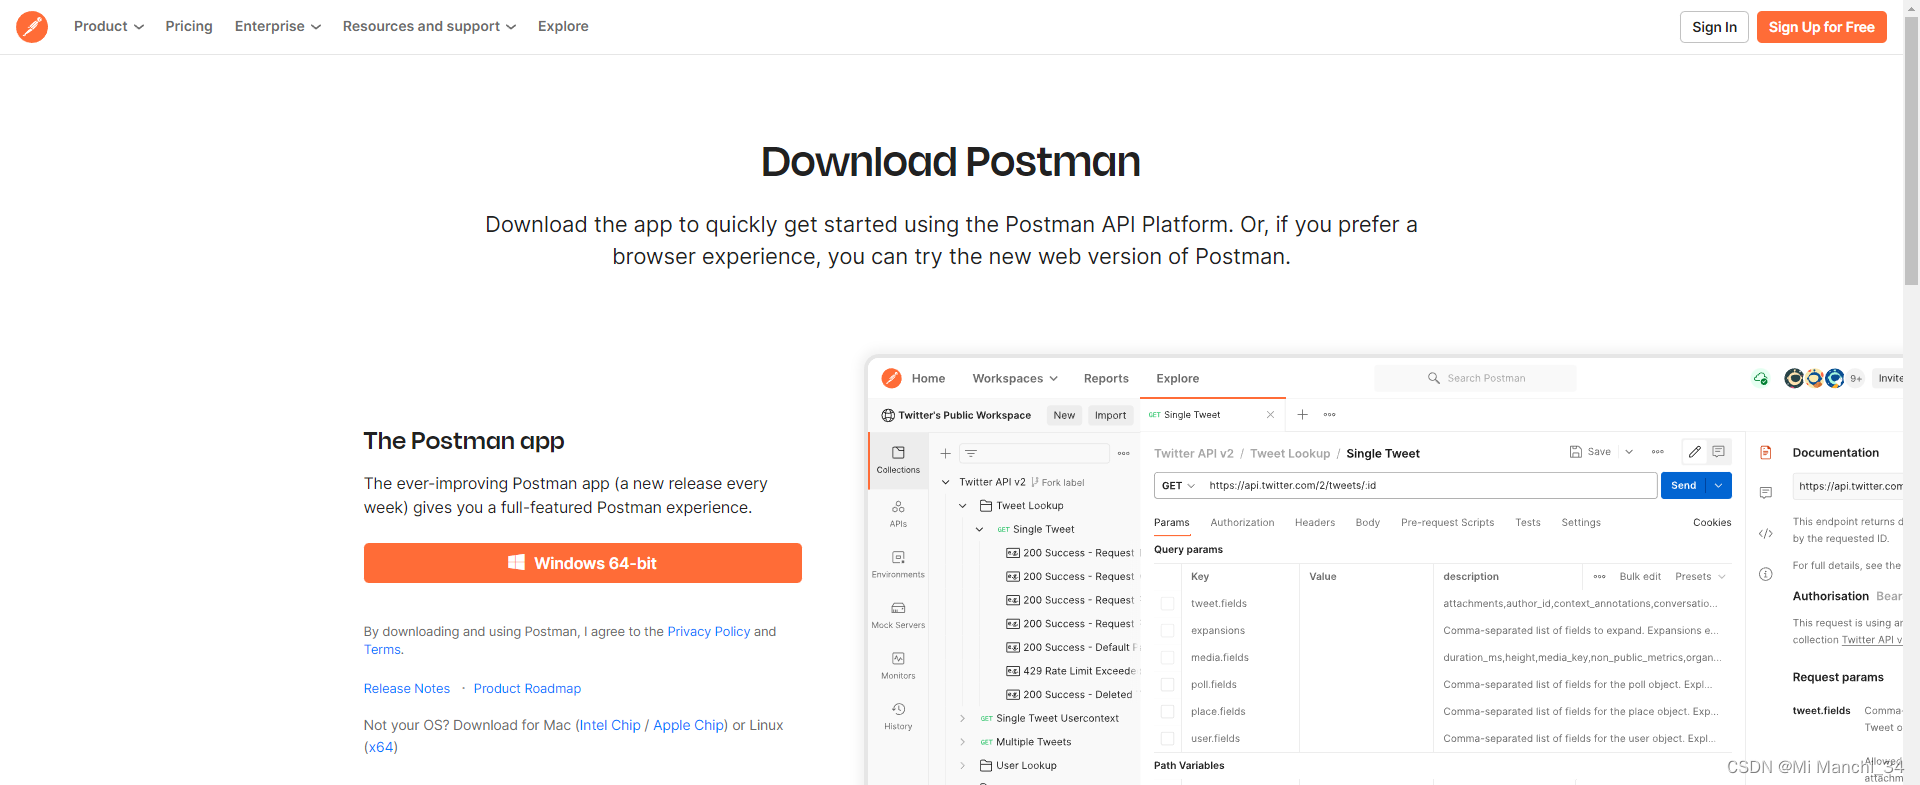Tick the user.fields checkbox
Image resolution: width=1920 pixels, height=785 pixels.
(1167, 739)
